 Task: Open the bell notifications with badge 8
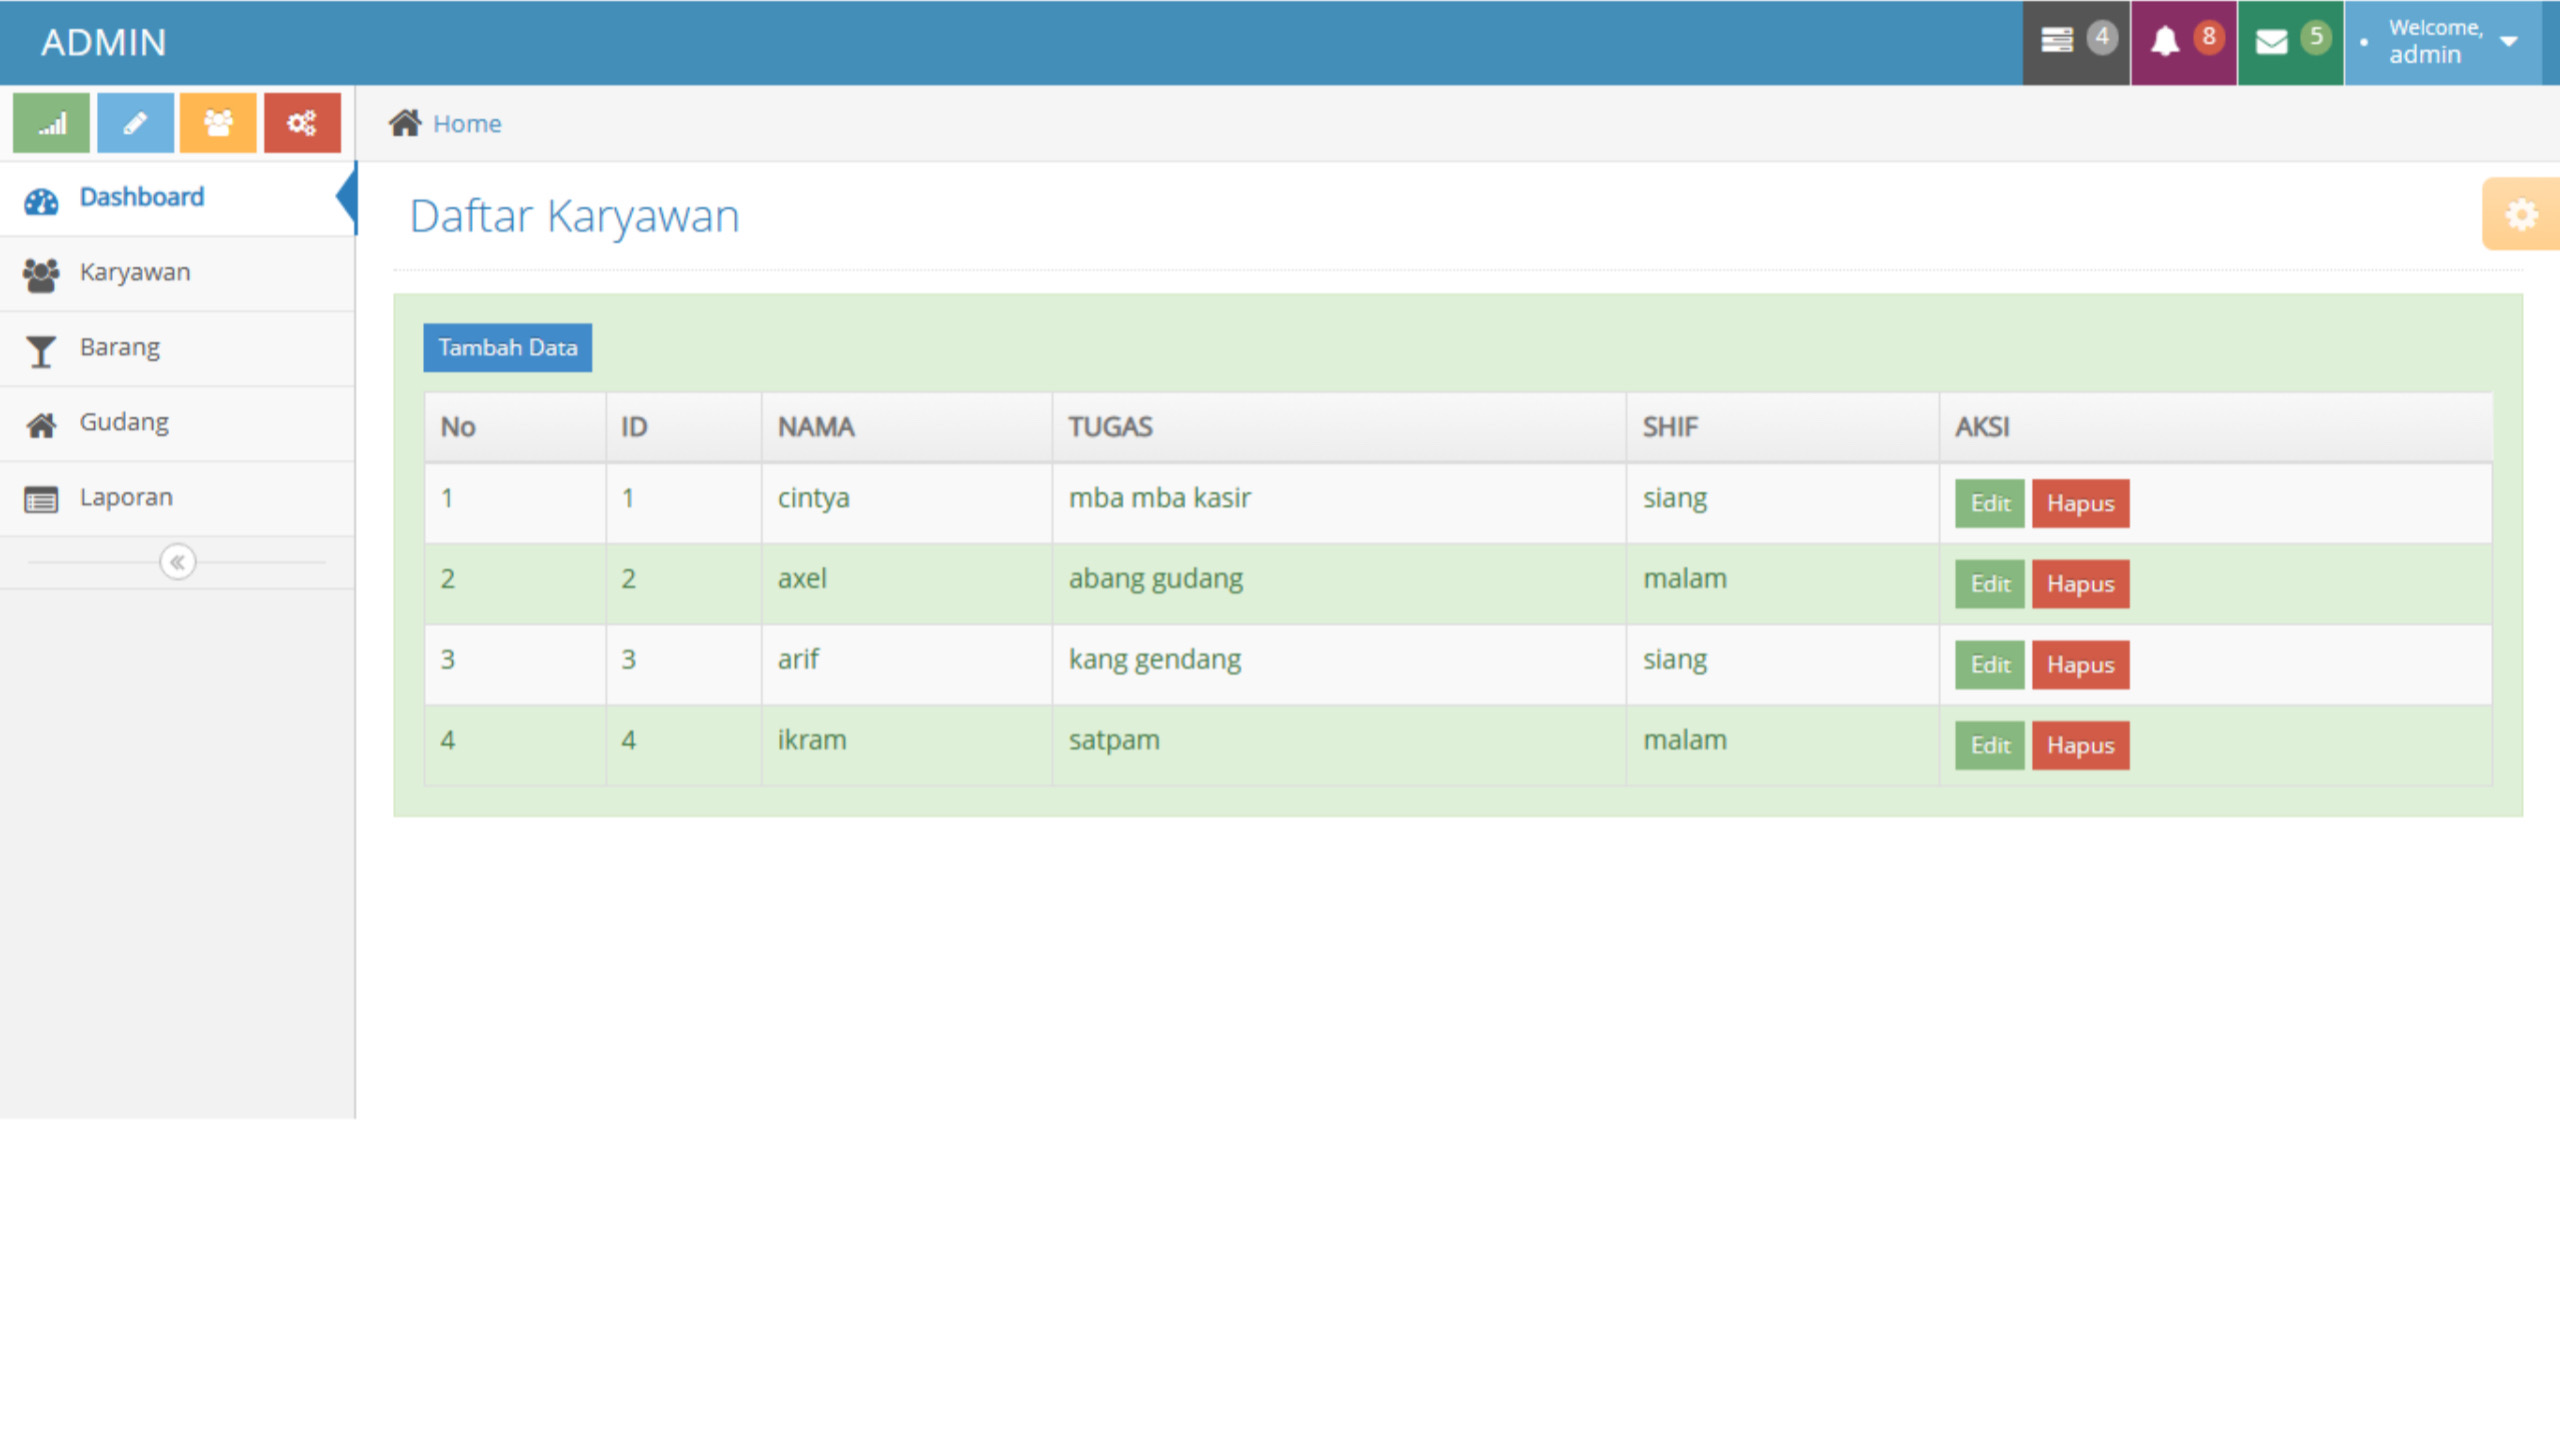(2184, 42)
